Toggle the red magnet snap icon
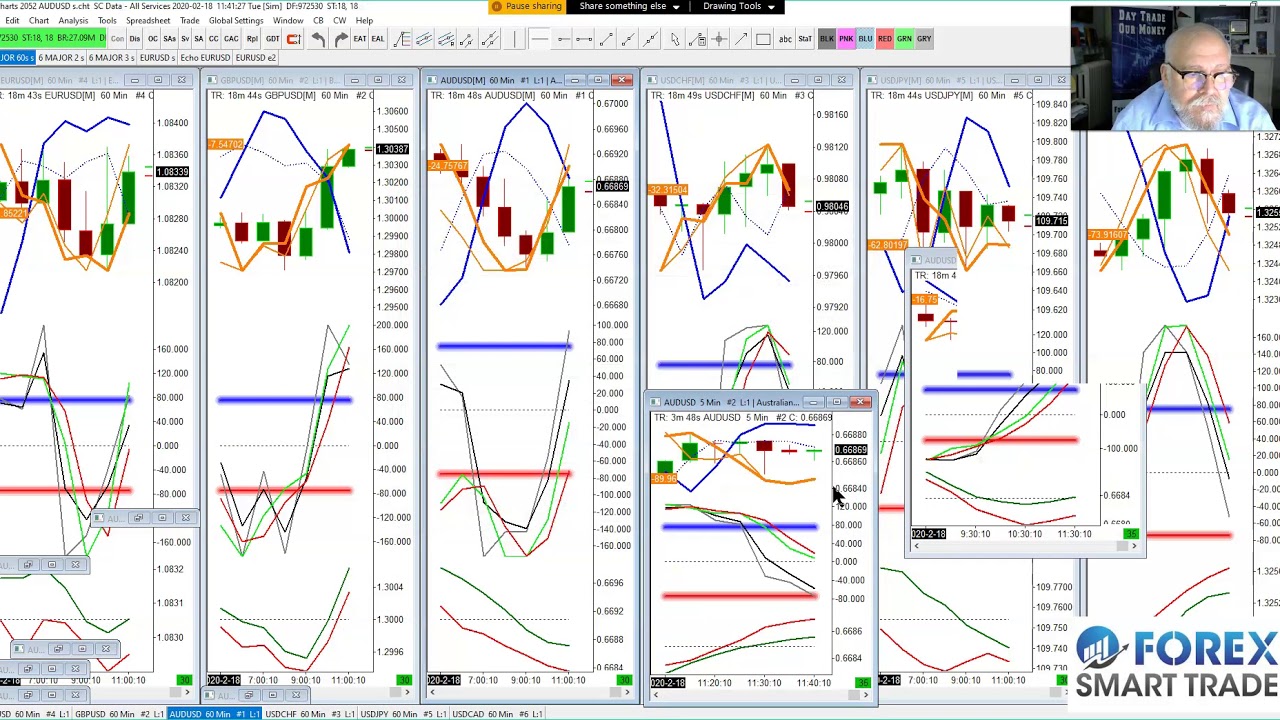The width and height of the screenshot is (1280, 720). [x=293, y=39]
